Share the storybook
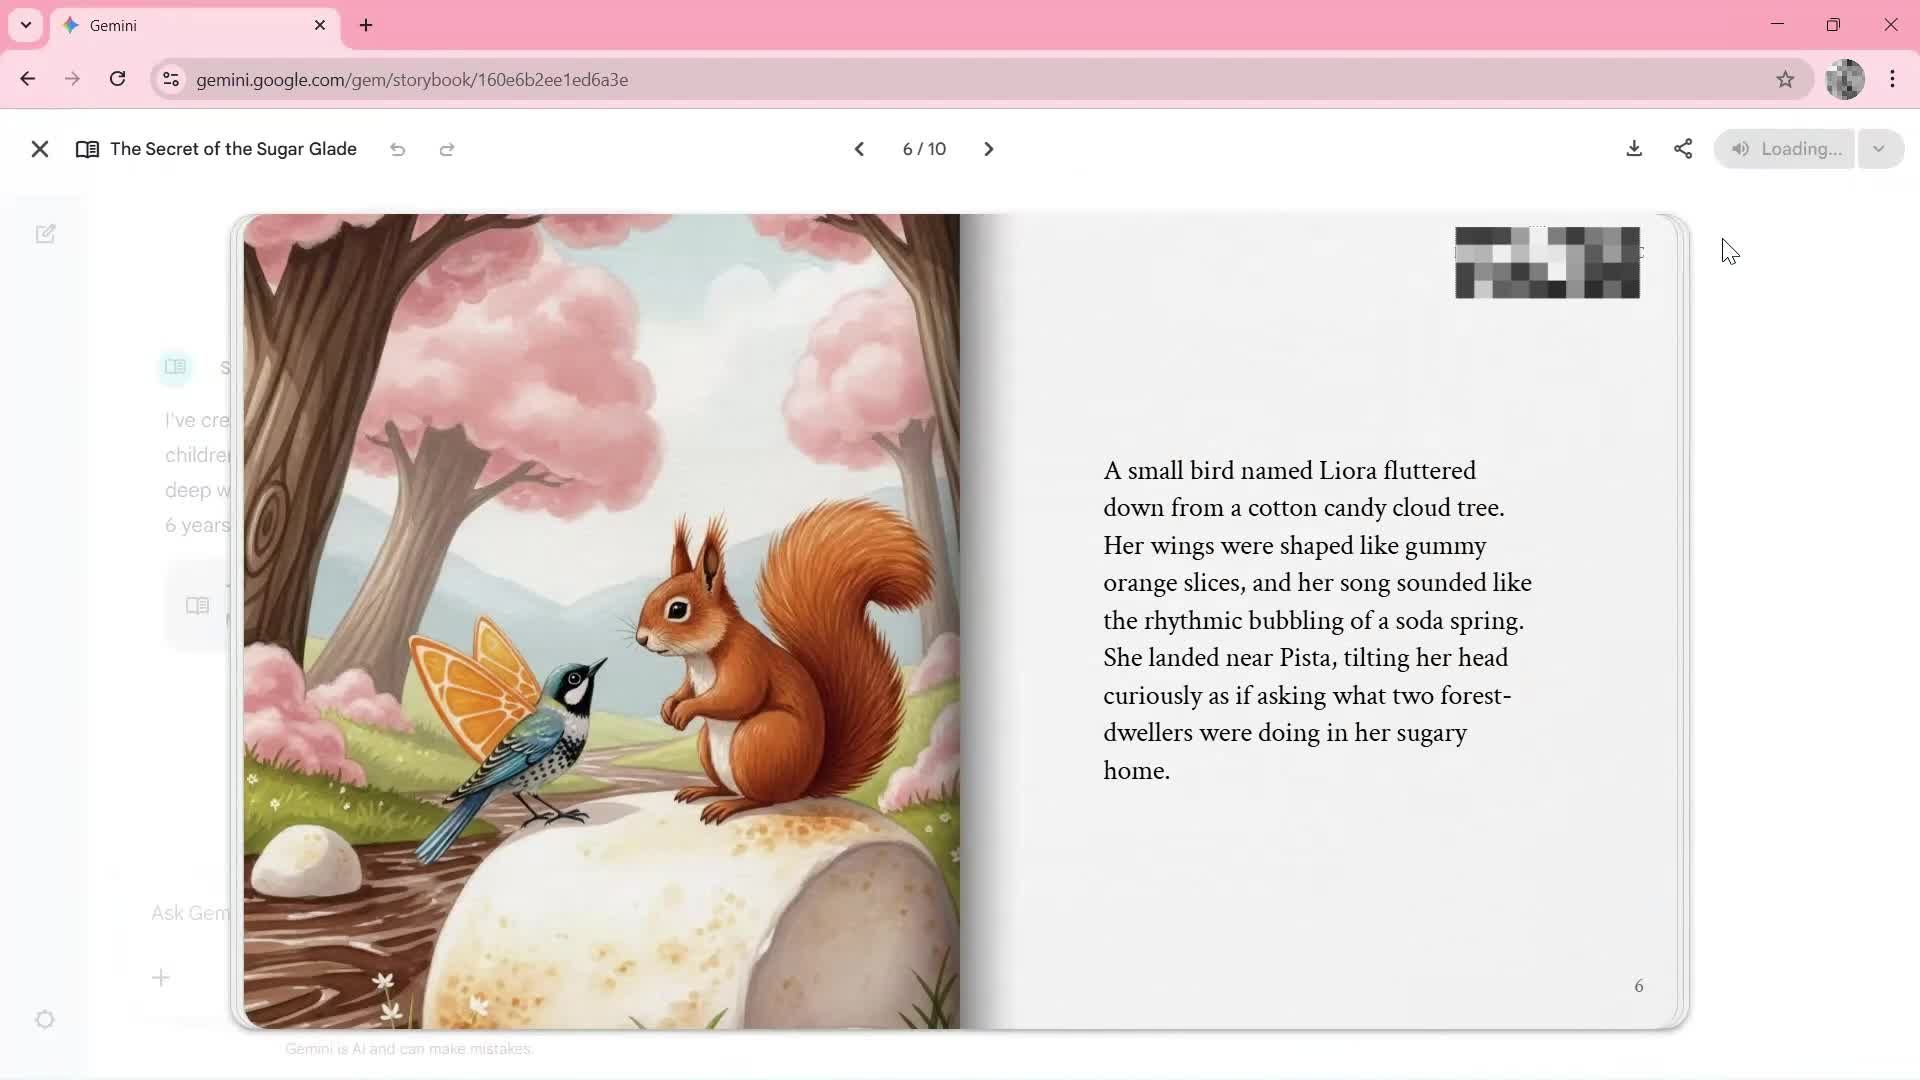Image resolution: width=1920 pixels, height=1080 pixels. click(1683, 149)
